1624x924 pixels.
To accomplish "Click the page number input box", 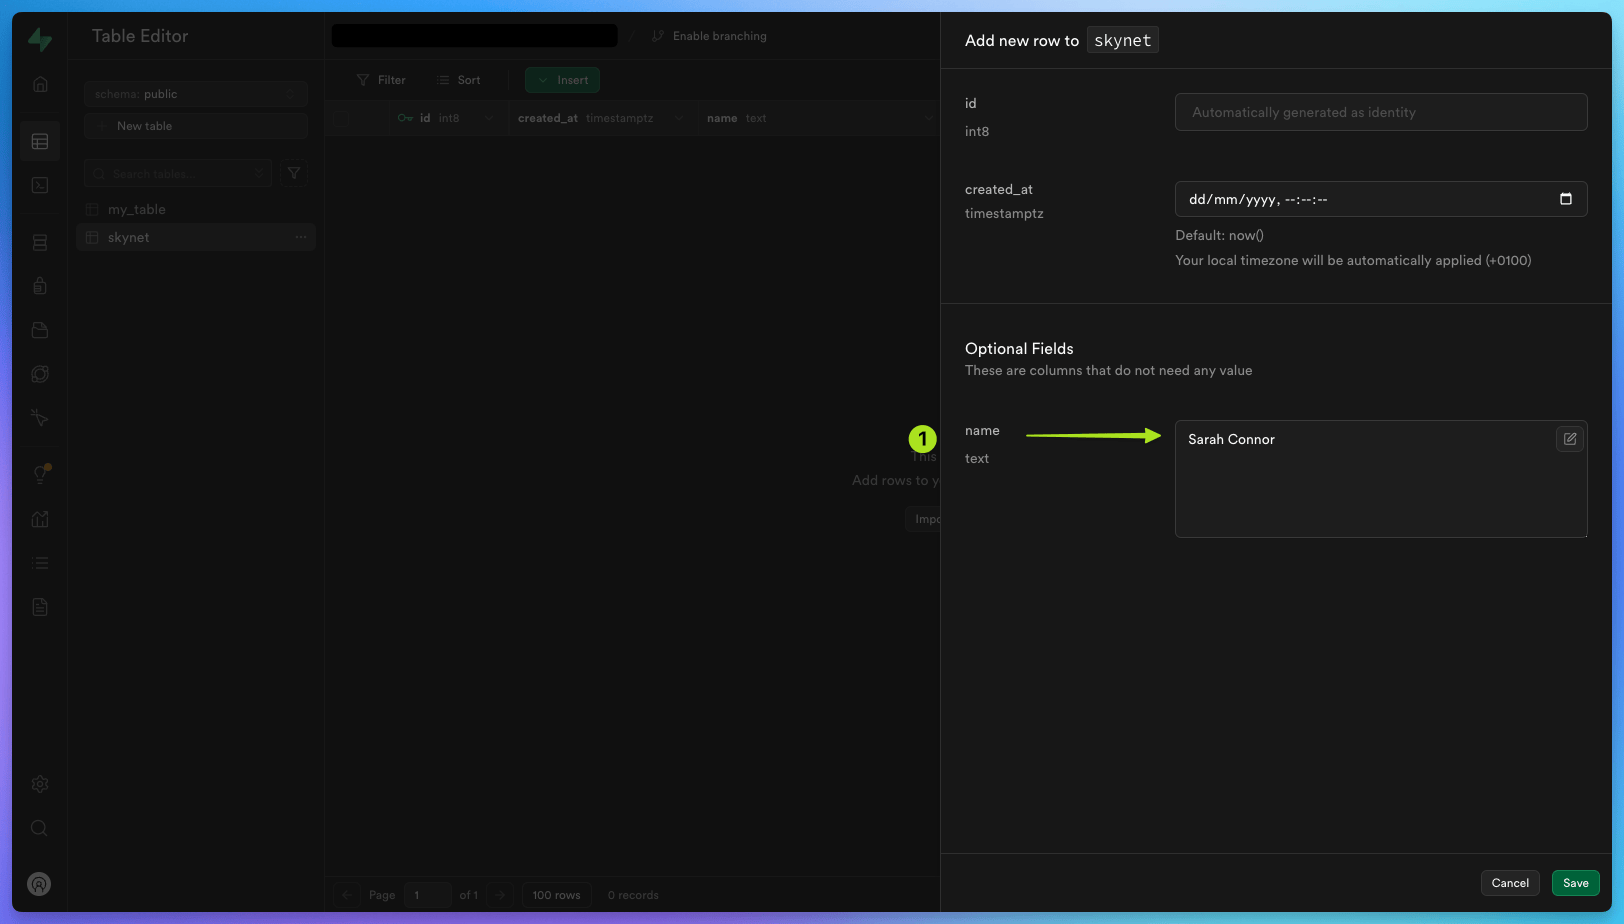I will [427, 895].
